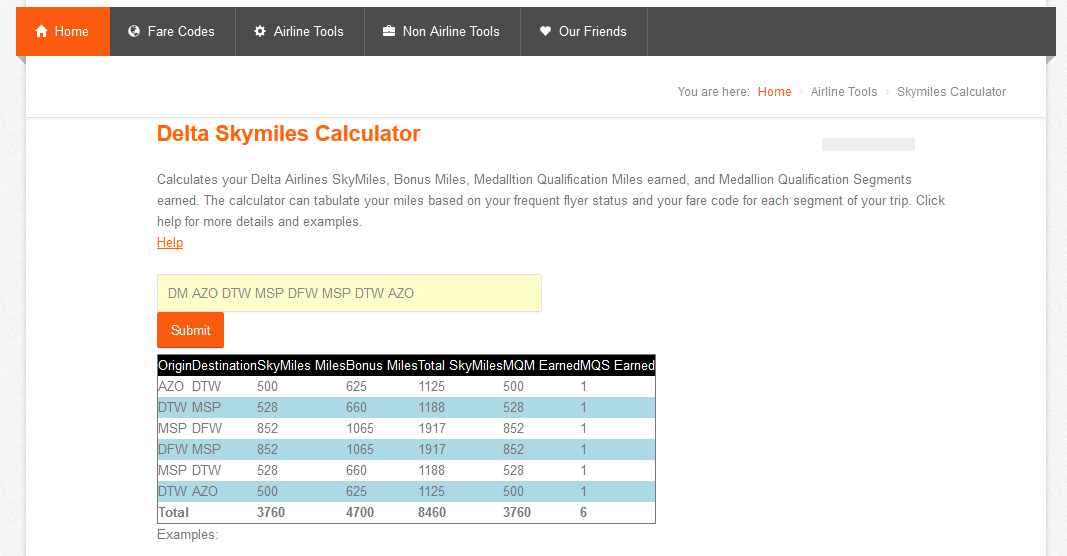Click the house icon in navigation bar
The width and height of the screenshot is (1067, 556).
[42, 32]
